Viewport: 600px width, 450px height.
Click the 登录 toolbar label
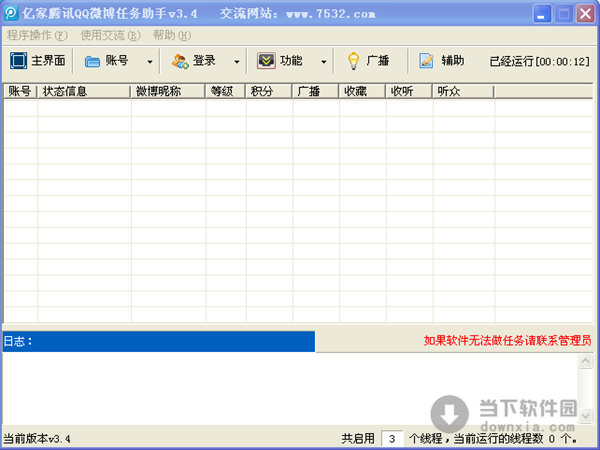coord(204,60)
